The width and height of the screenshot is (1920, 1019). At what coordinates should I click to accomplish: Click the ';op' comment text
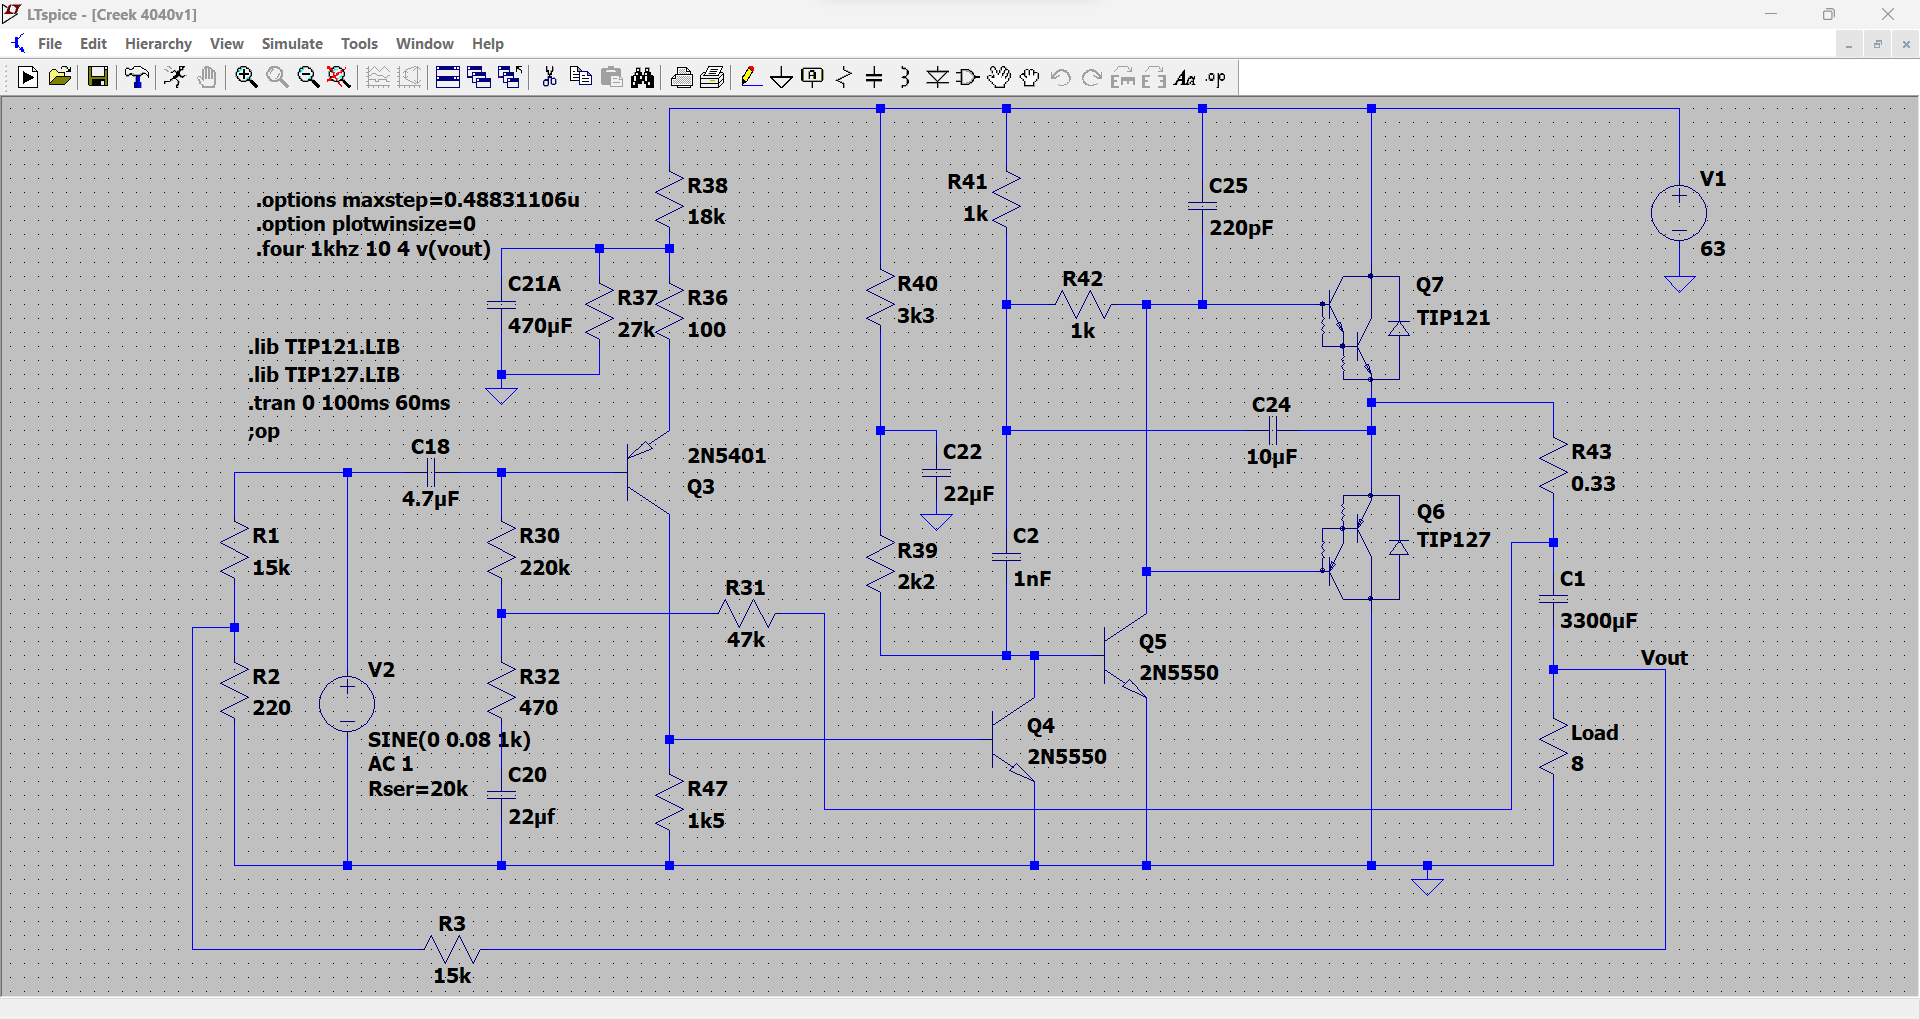[264, 432]
